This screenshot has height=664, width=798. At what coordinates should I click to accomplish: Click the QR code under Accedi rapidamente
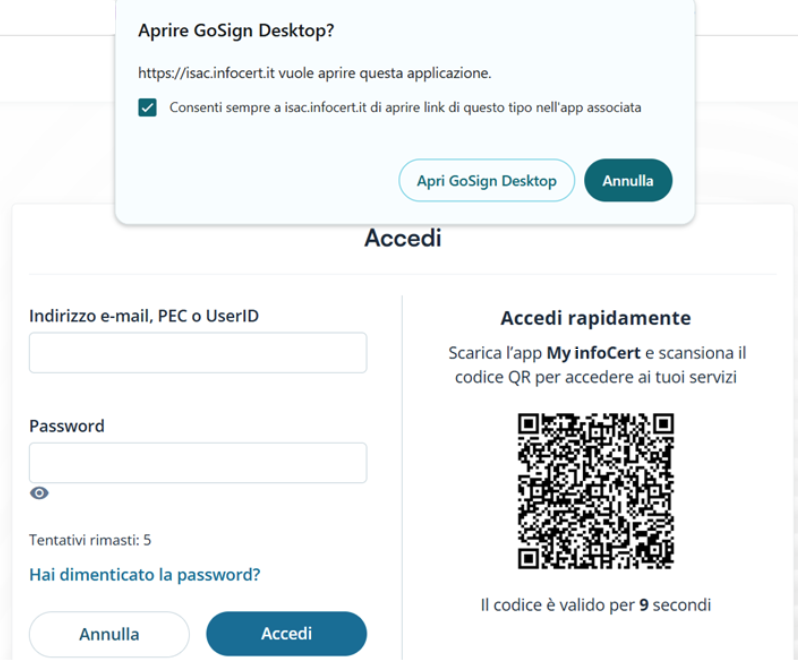pyautogui.click(x=595, y=491)
